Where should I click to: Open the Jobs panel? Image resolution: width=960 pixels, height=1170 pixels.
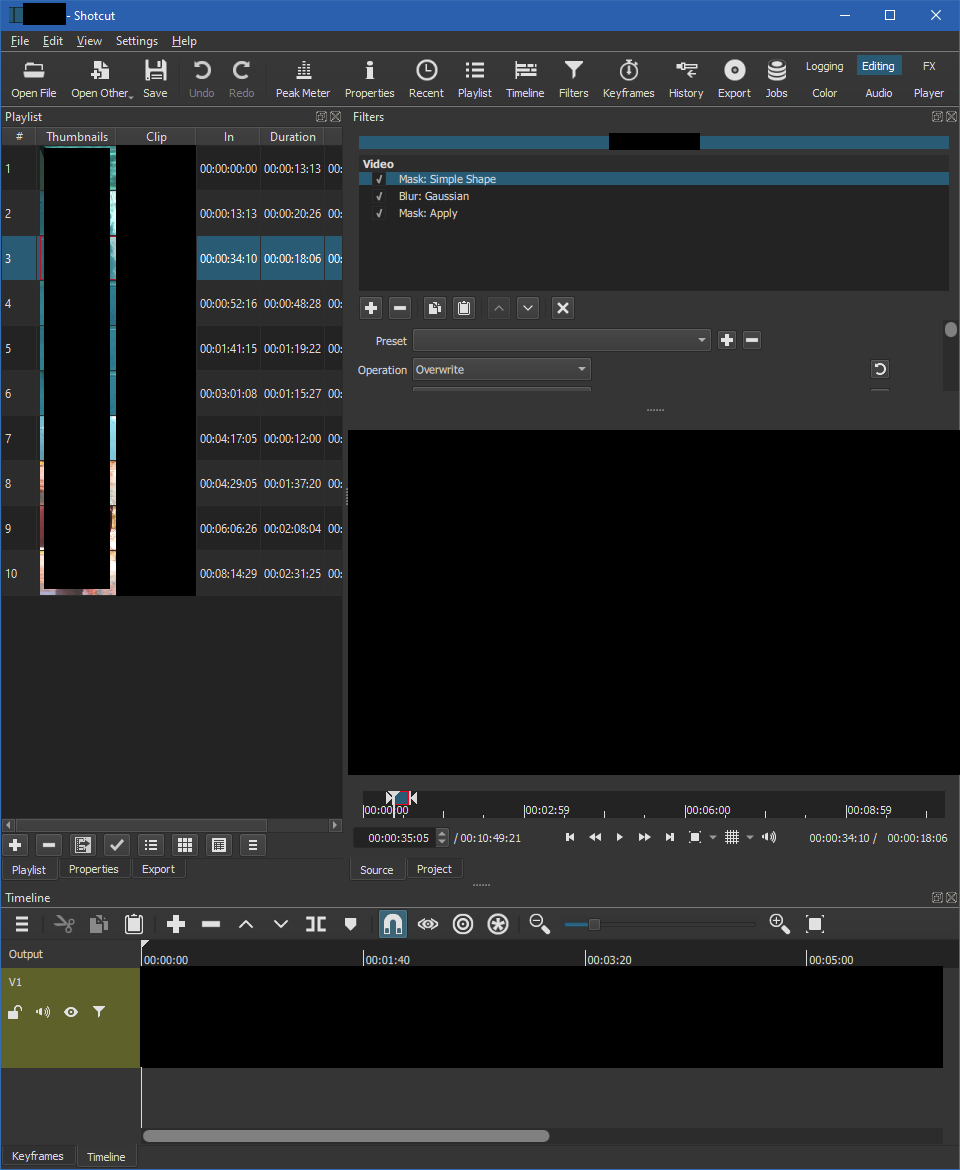click(777, 79)
